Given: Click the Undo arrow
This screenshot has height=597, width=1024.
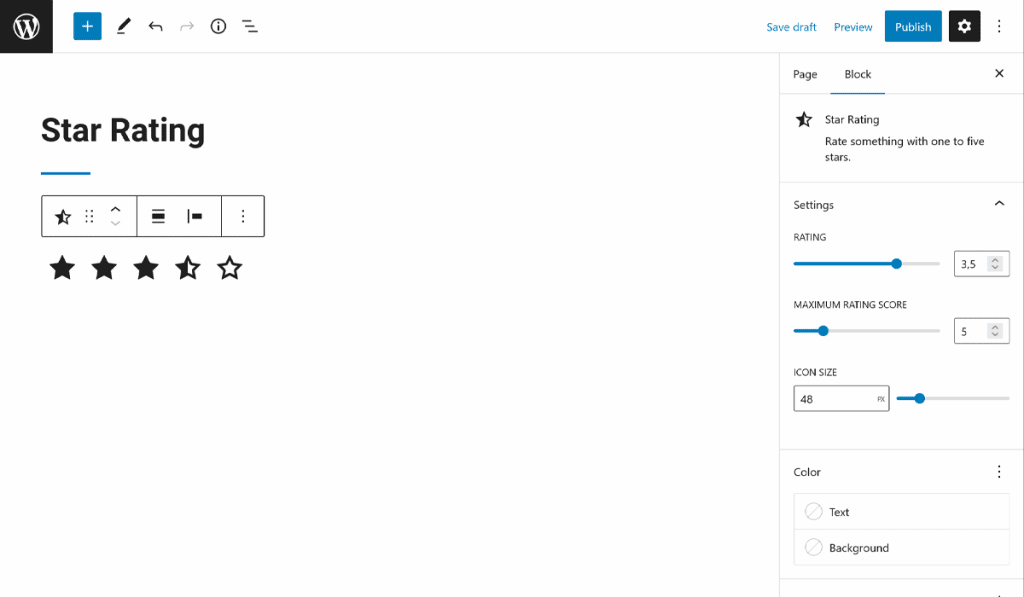Looking at the screenshot, I should click(x=155, y=27).
